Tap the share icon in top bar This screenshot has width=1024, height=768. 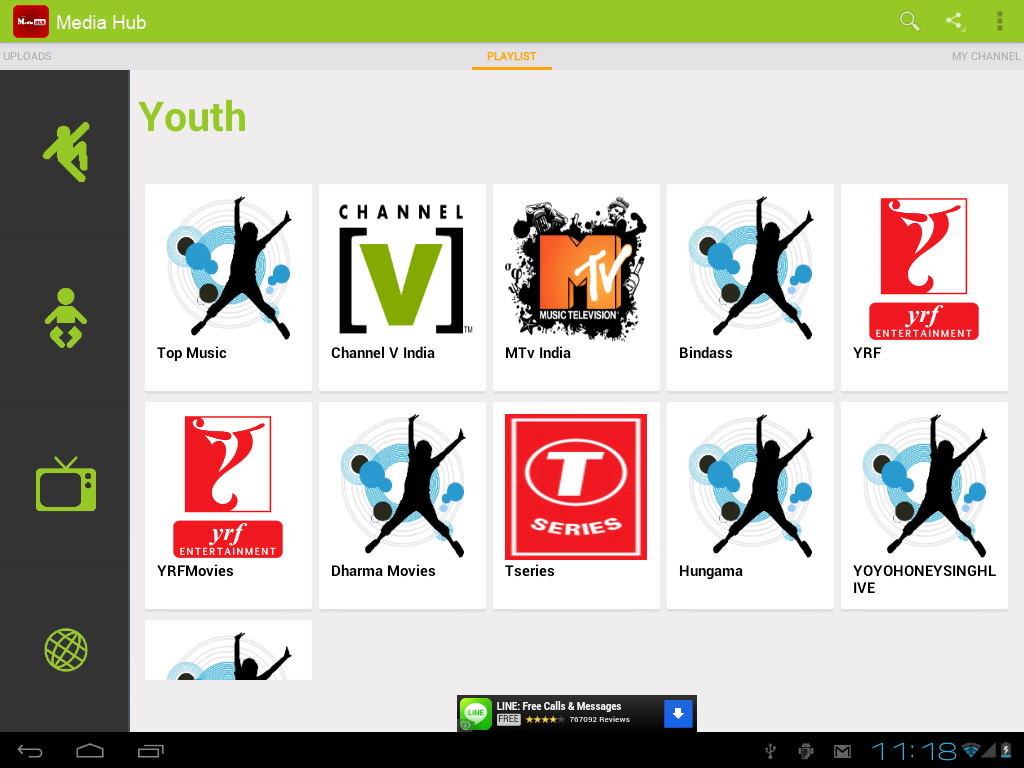point(955,21)
